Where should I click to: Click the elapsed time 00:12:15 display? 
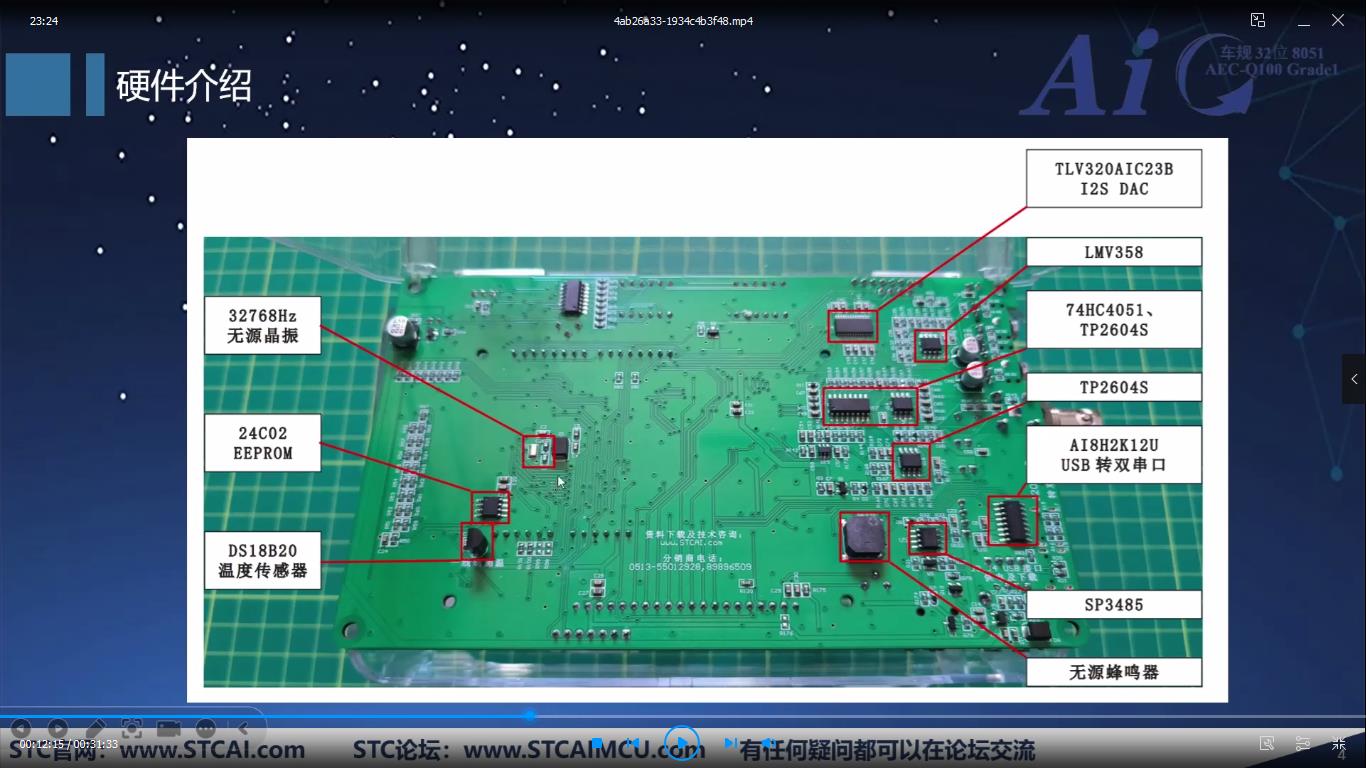click(42, 744)
